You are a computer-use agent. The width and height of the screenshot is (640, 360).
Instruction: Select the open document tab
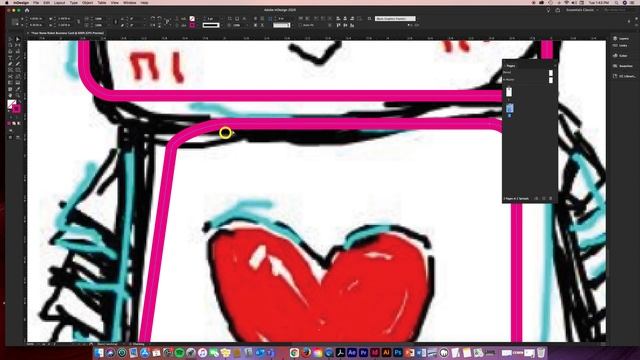coord(67,33)
